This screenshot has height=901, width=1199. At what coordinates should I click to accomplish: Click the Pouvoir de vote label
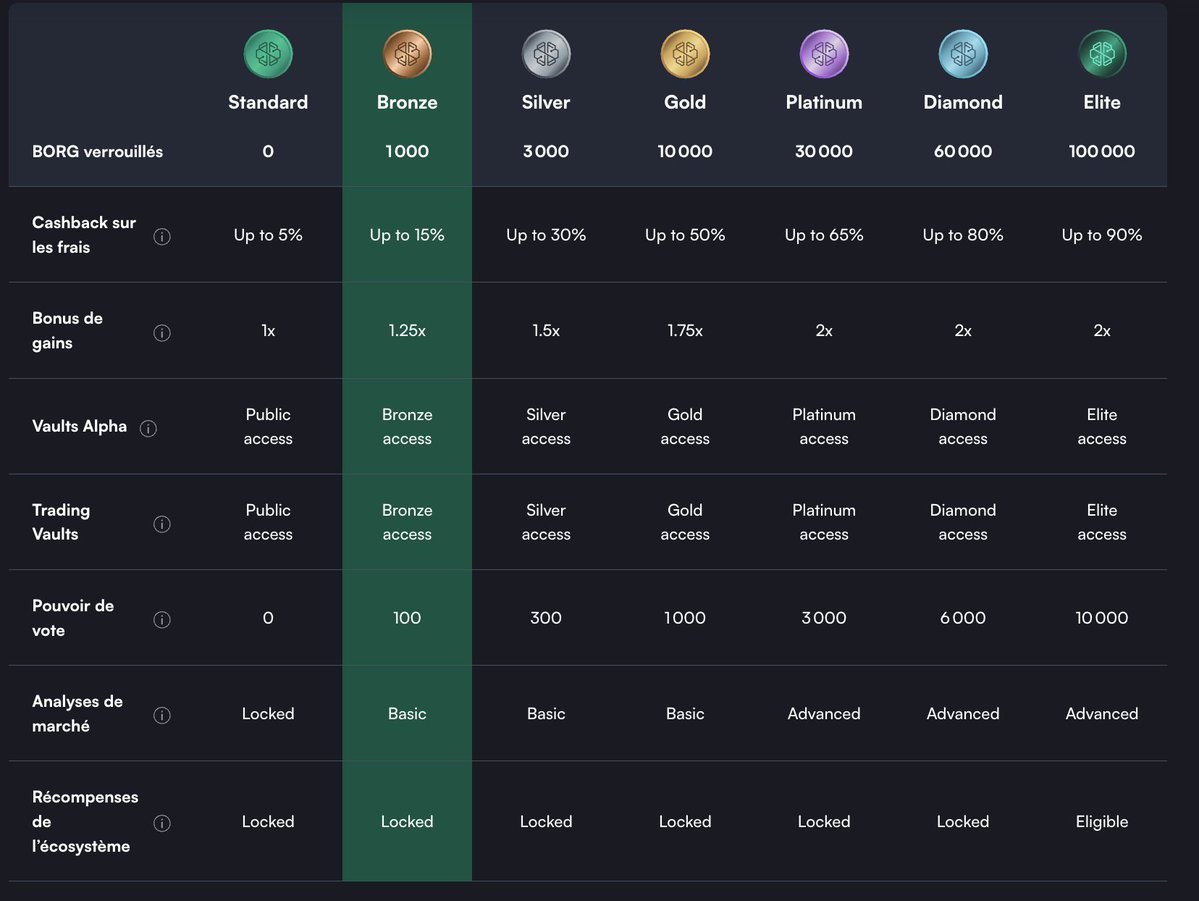pyautogui.click(x=73, y=618)
